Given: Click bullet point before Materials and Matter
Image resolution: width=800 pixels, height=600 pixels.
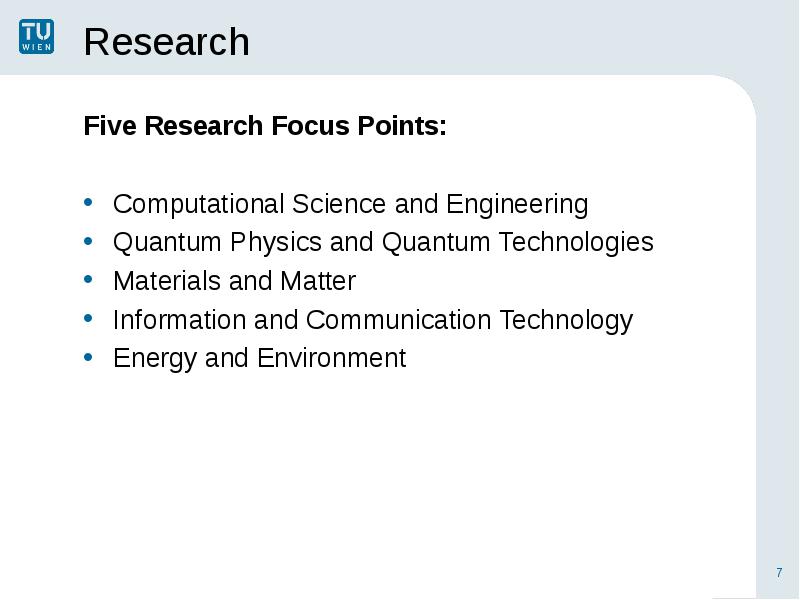Looking at the screenshot, I should (x=88, y=279).
